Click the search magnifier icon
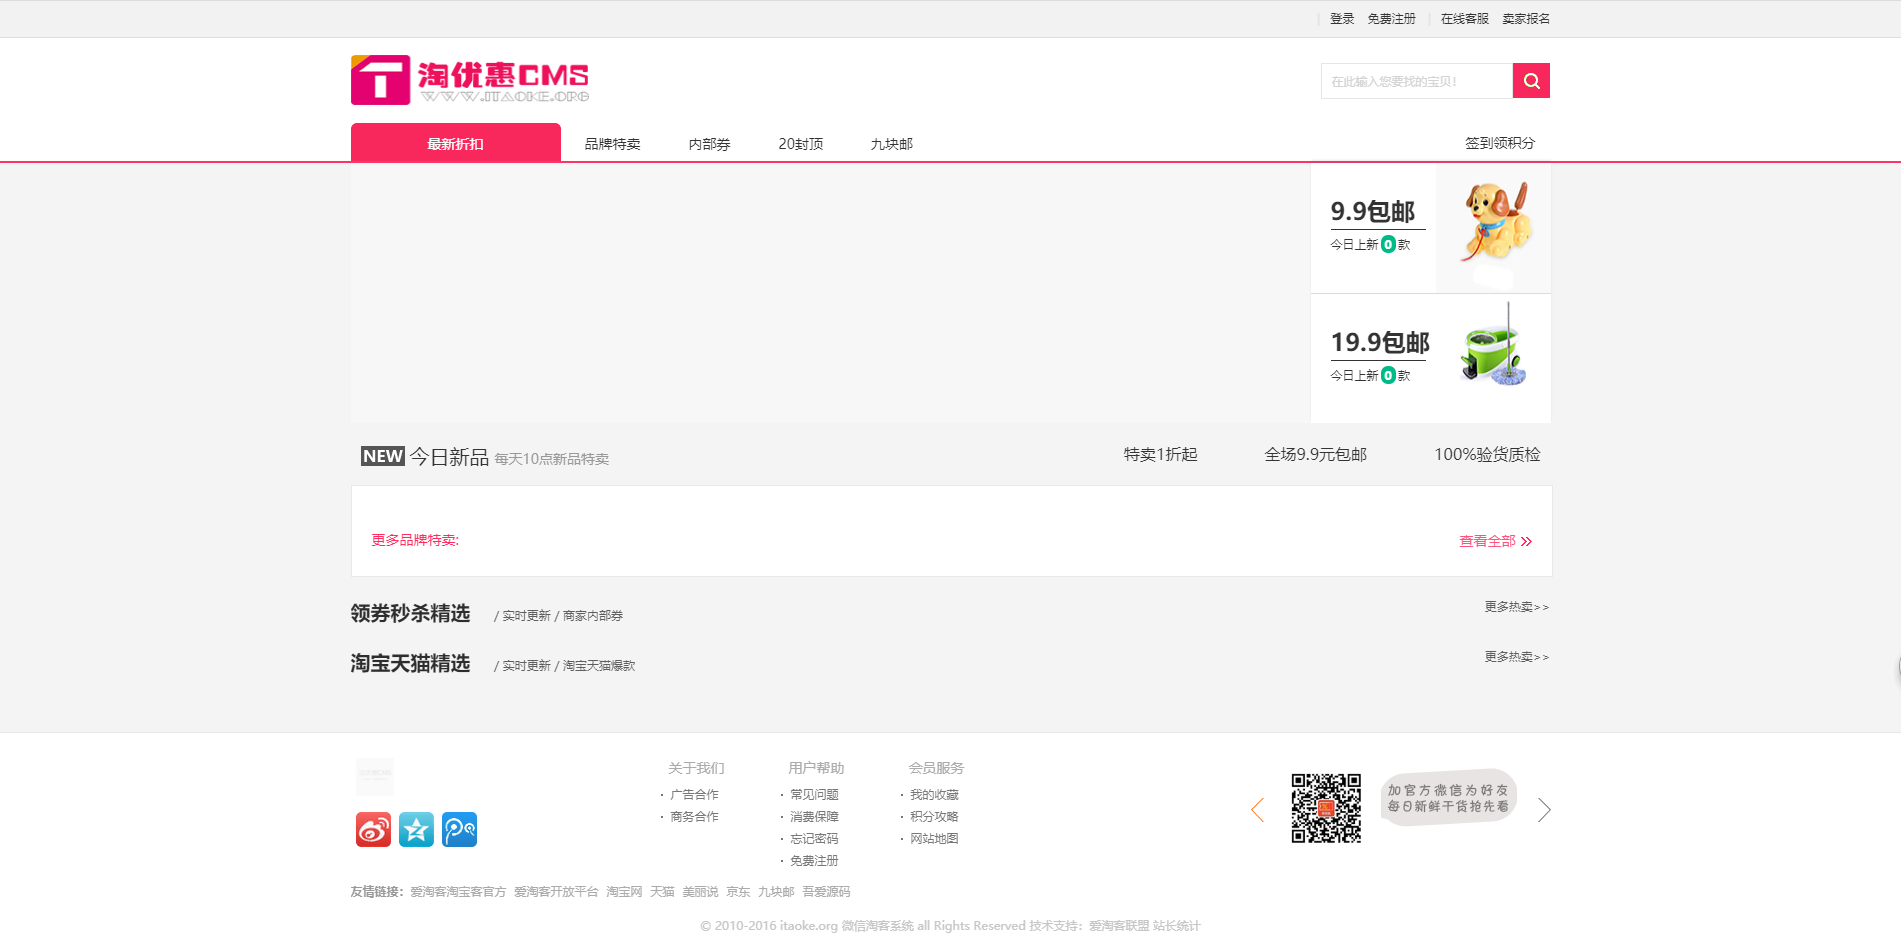This screenshot has height=936, width=1901. point(1530,80)
